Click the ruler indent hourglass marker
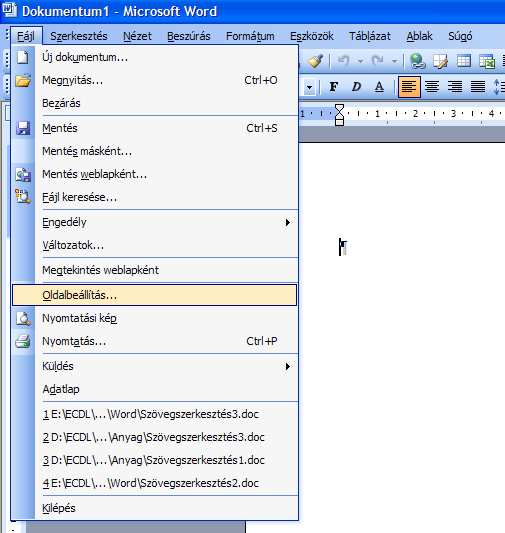This screenshot has height=533, width=505. click(339, 115)
